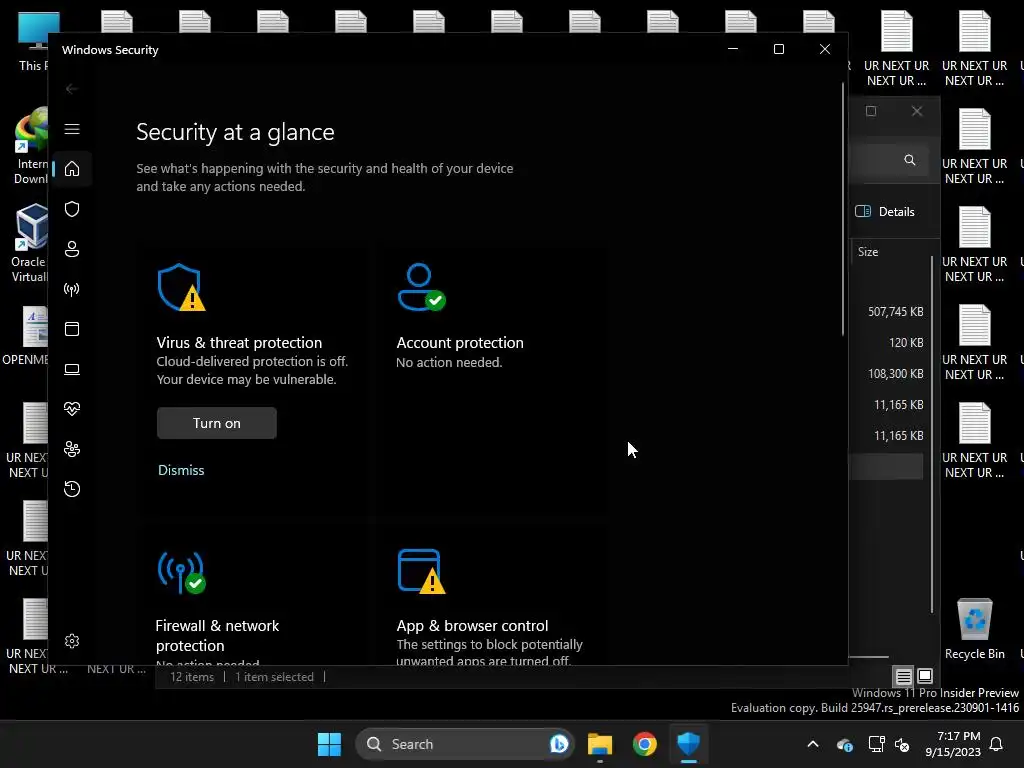The width and height of the screenshot is (1024, 768).
Task: Open the clock showing 7:17 PM
Action: pyautogui.click(x=953, y=744)
